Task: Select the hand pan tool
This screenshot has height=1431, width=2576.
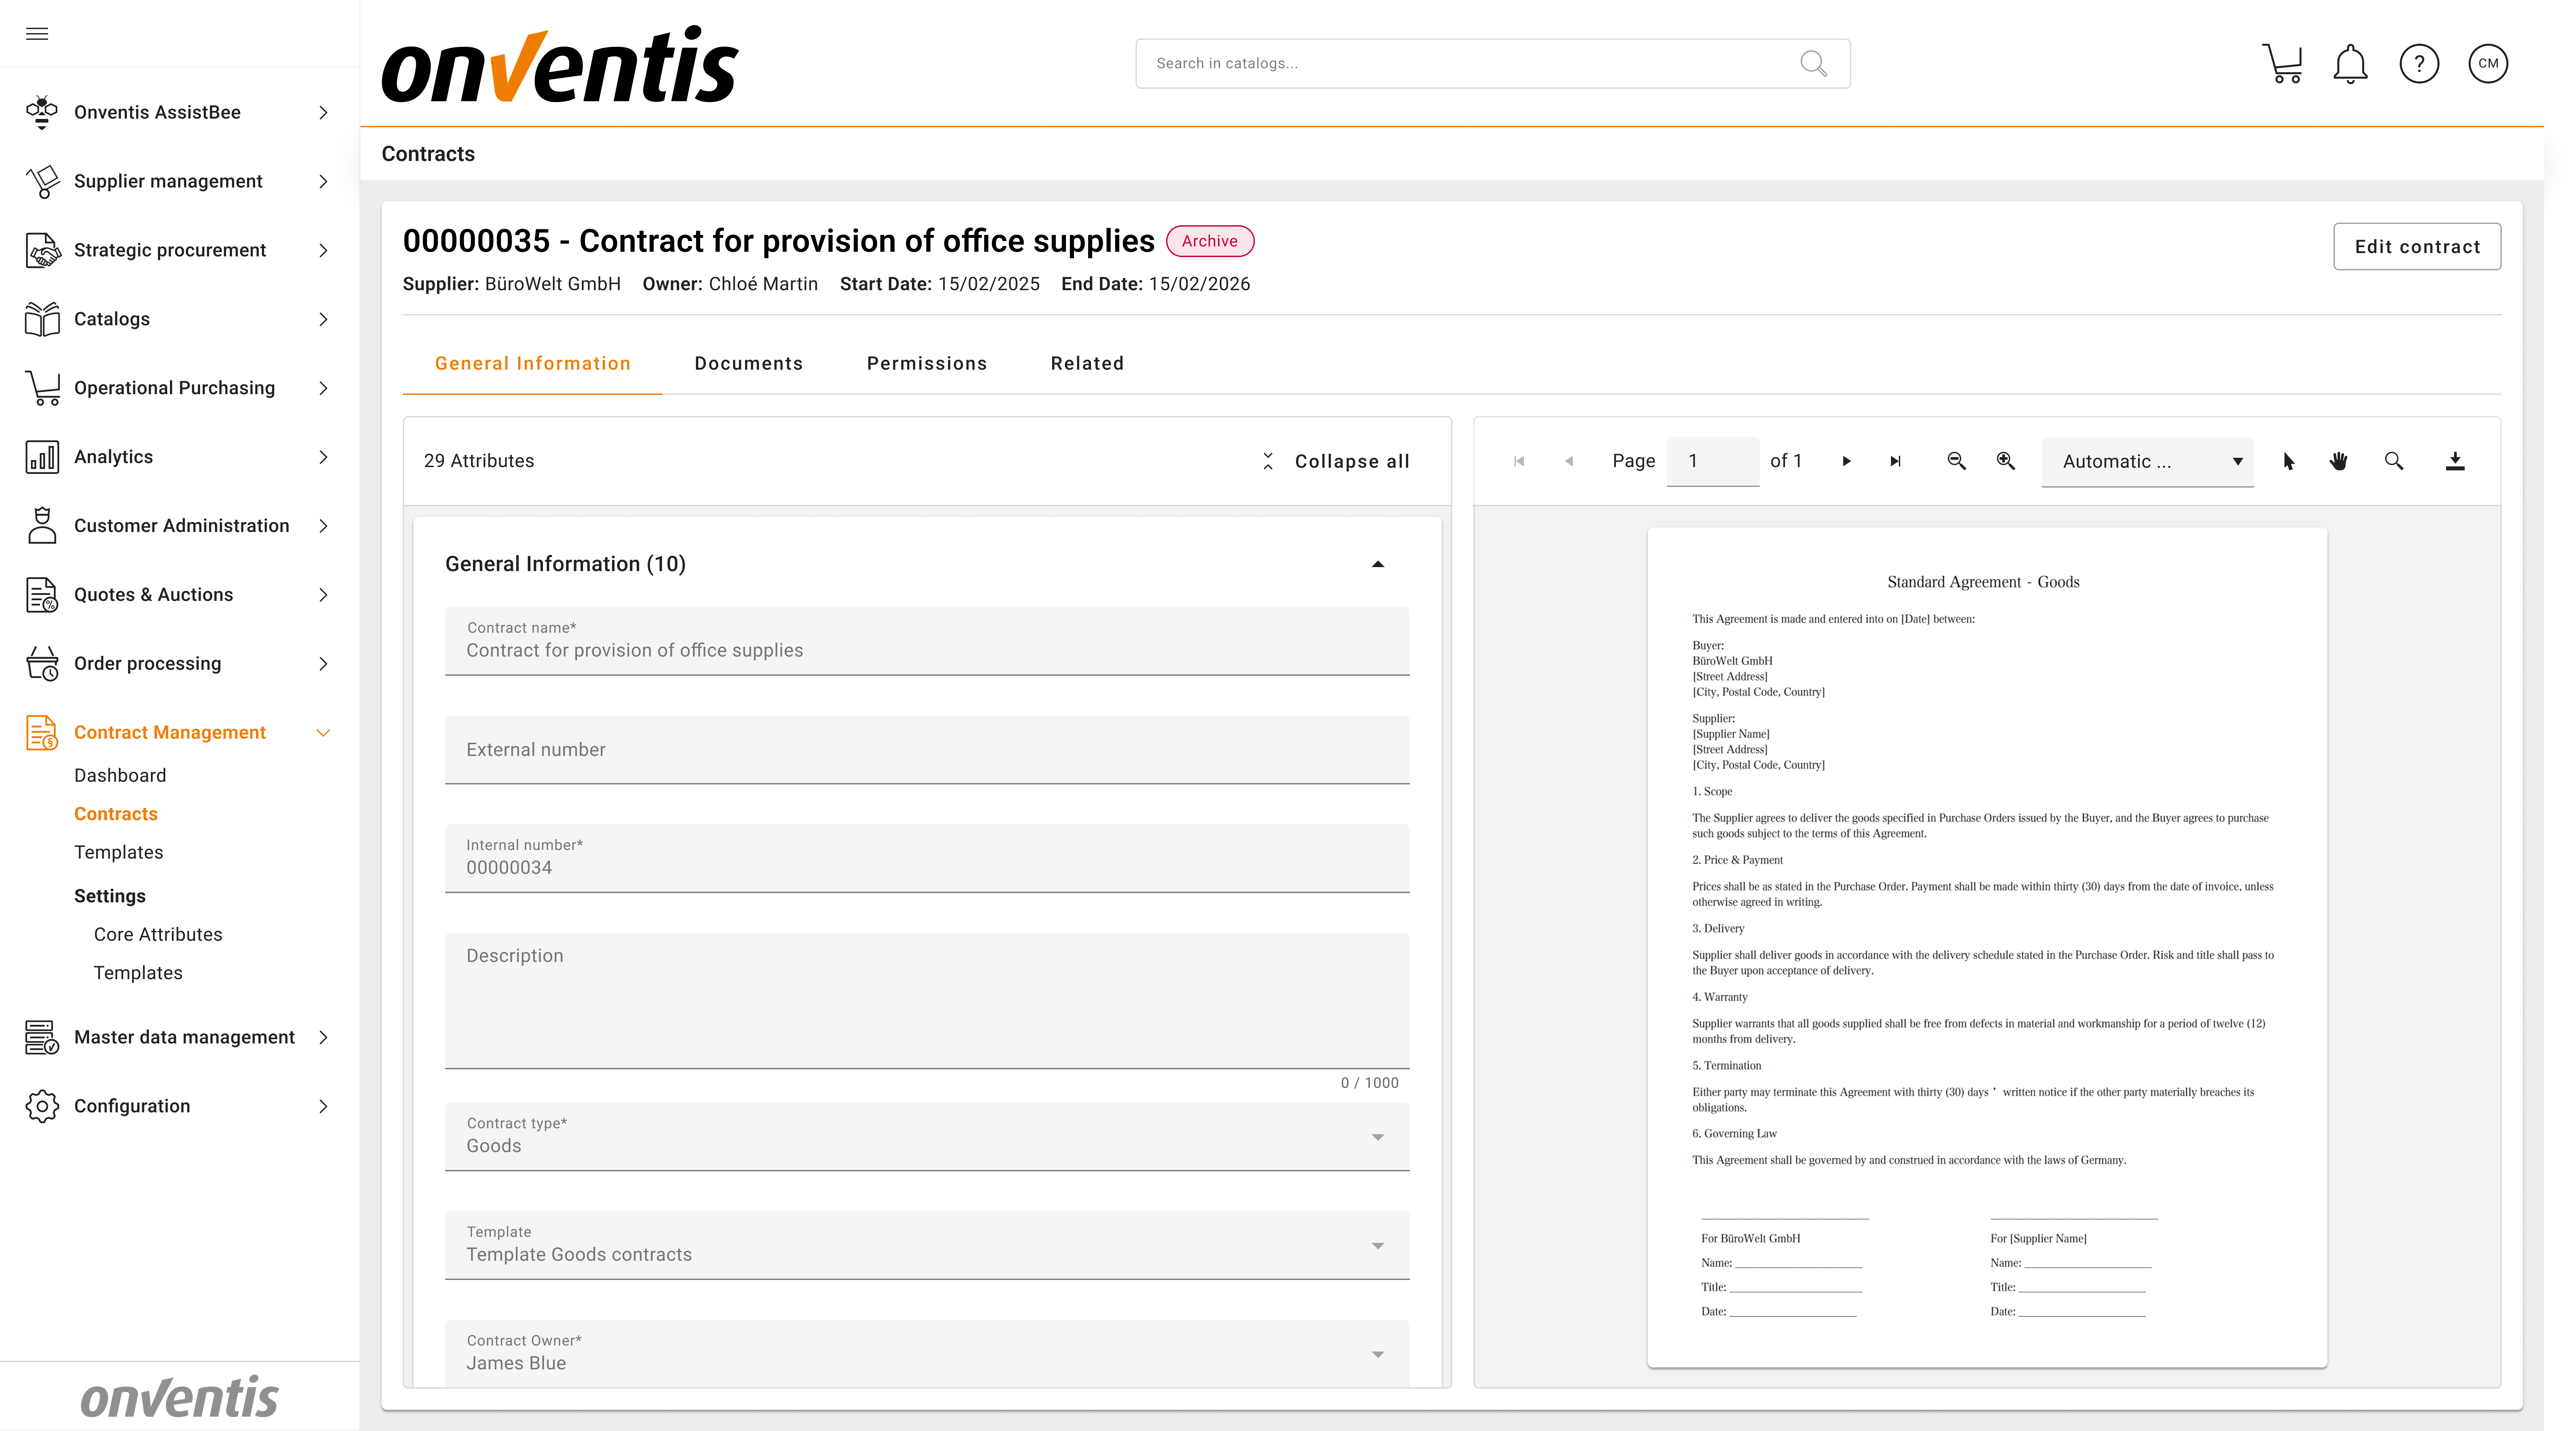Action: click(2338, 461)
